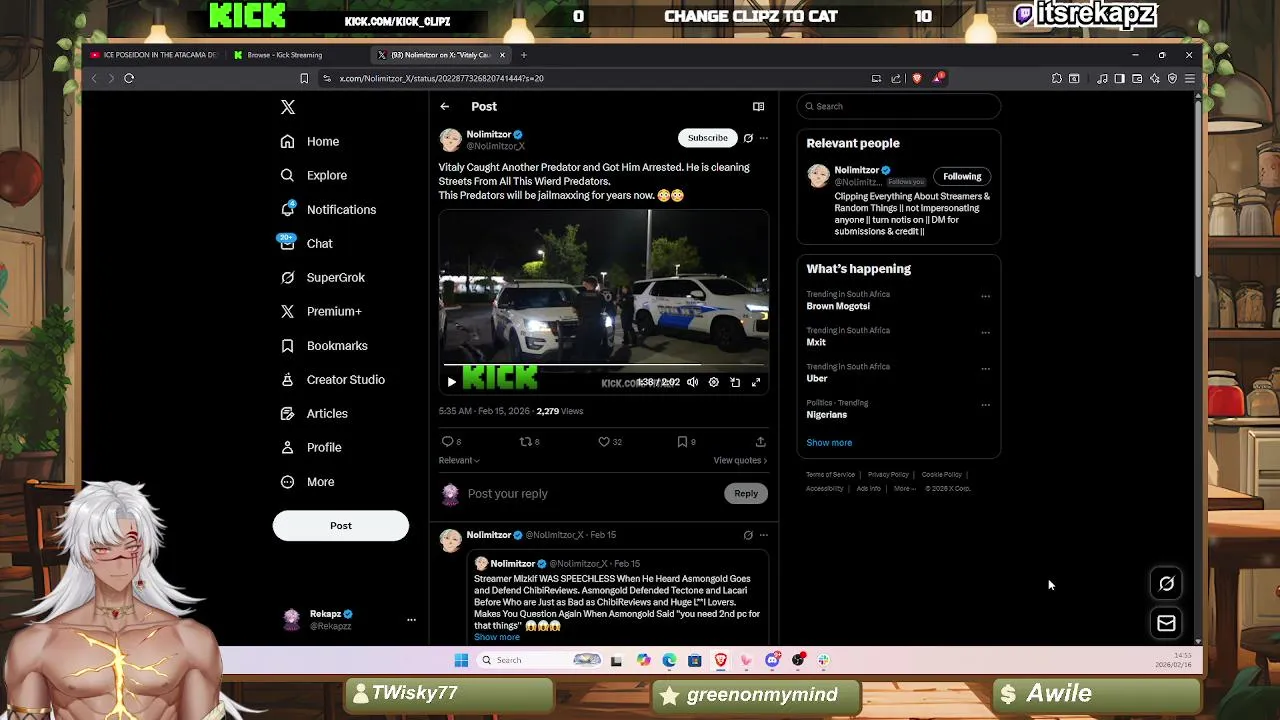Open Creator Studio in the sidebar
The image size is (1280, 720).
pyautogui.click(x=332, y=380)
